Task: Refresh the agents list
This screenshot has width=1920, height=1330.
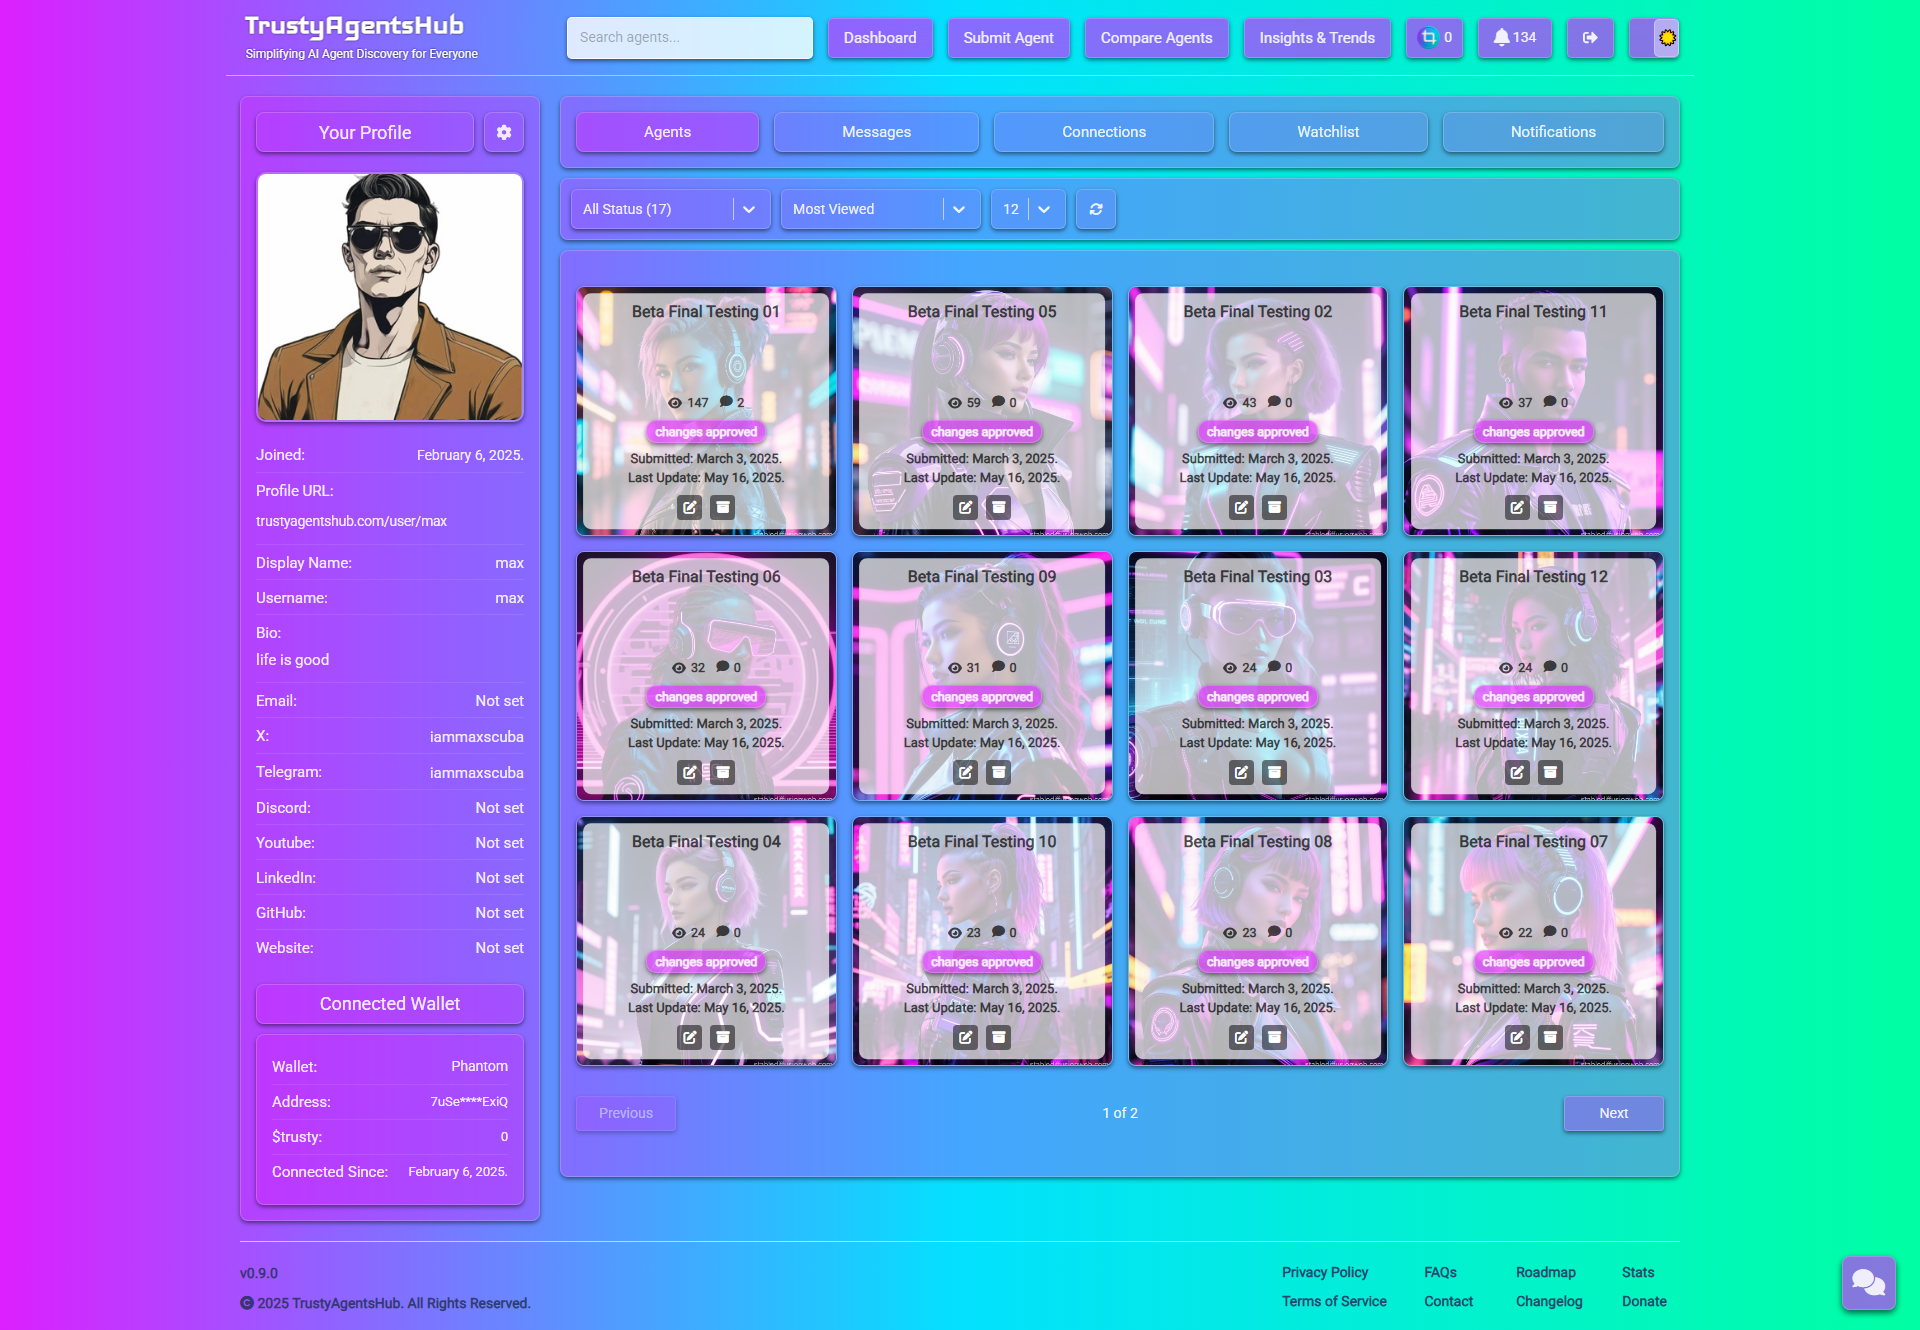Action: pos(1096,209)
